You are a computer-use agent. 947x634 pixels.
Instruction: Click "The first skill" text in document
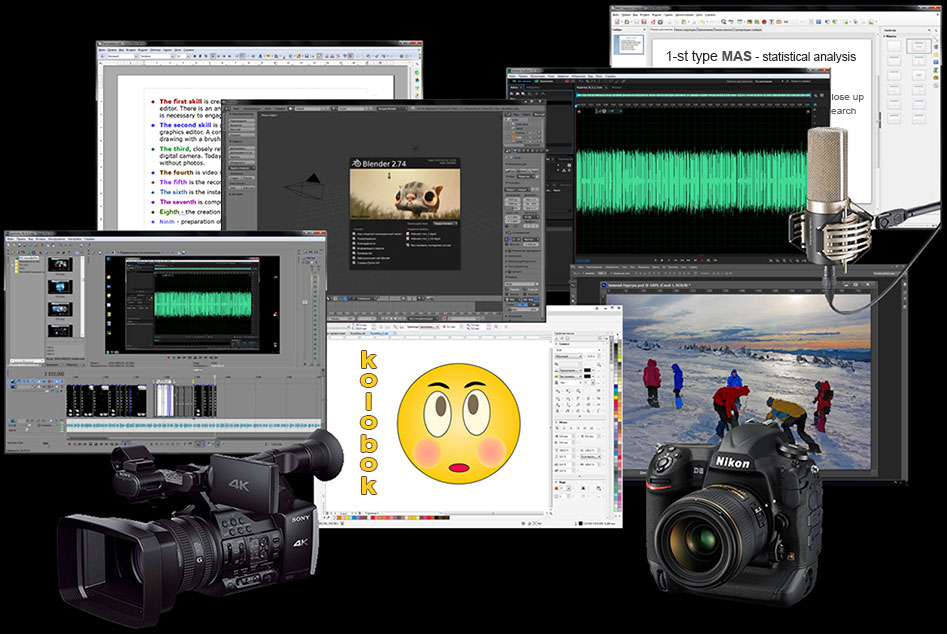click(x=181, y=101)
